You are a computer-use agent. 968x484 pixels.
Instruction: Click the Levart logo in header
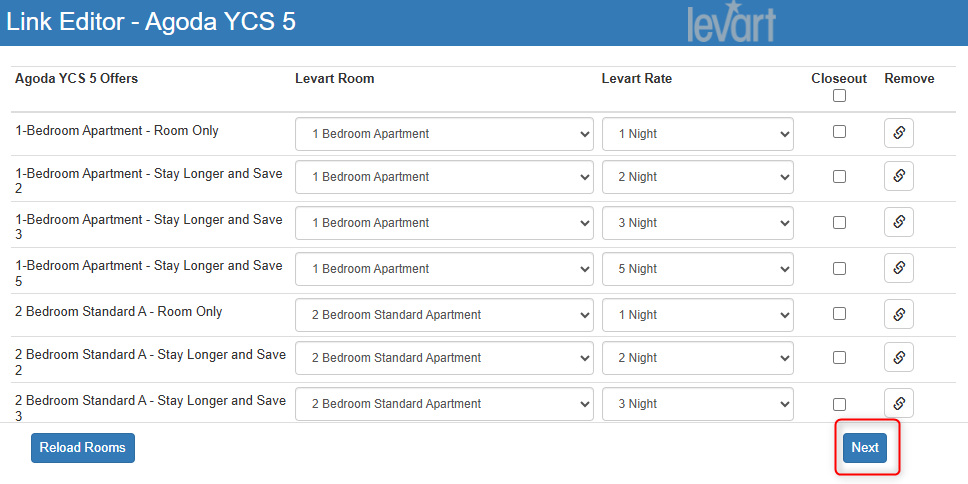tap(731, 24)
